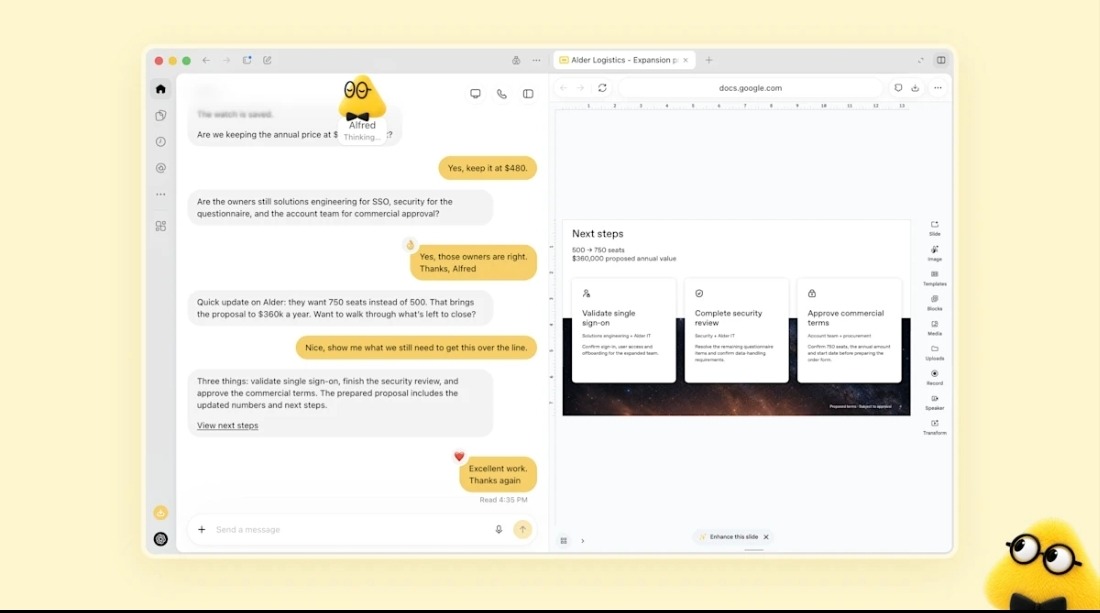Click the hand reaction on 'those owners are right'

coord(410,245)
